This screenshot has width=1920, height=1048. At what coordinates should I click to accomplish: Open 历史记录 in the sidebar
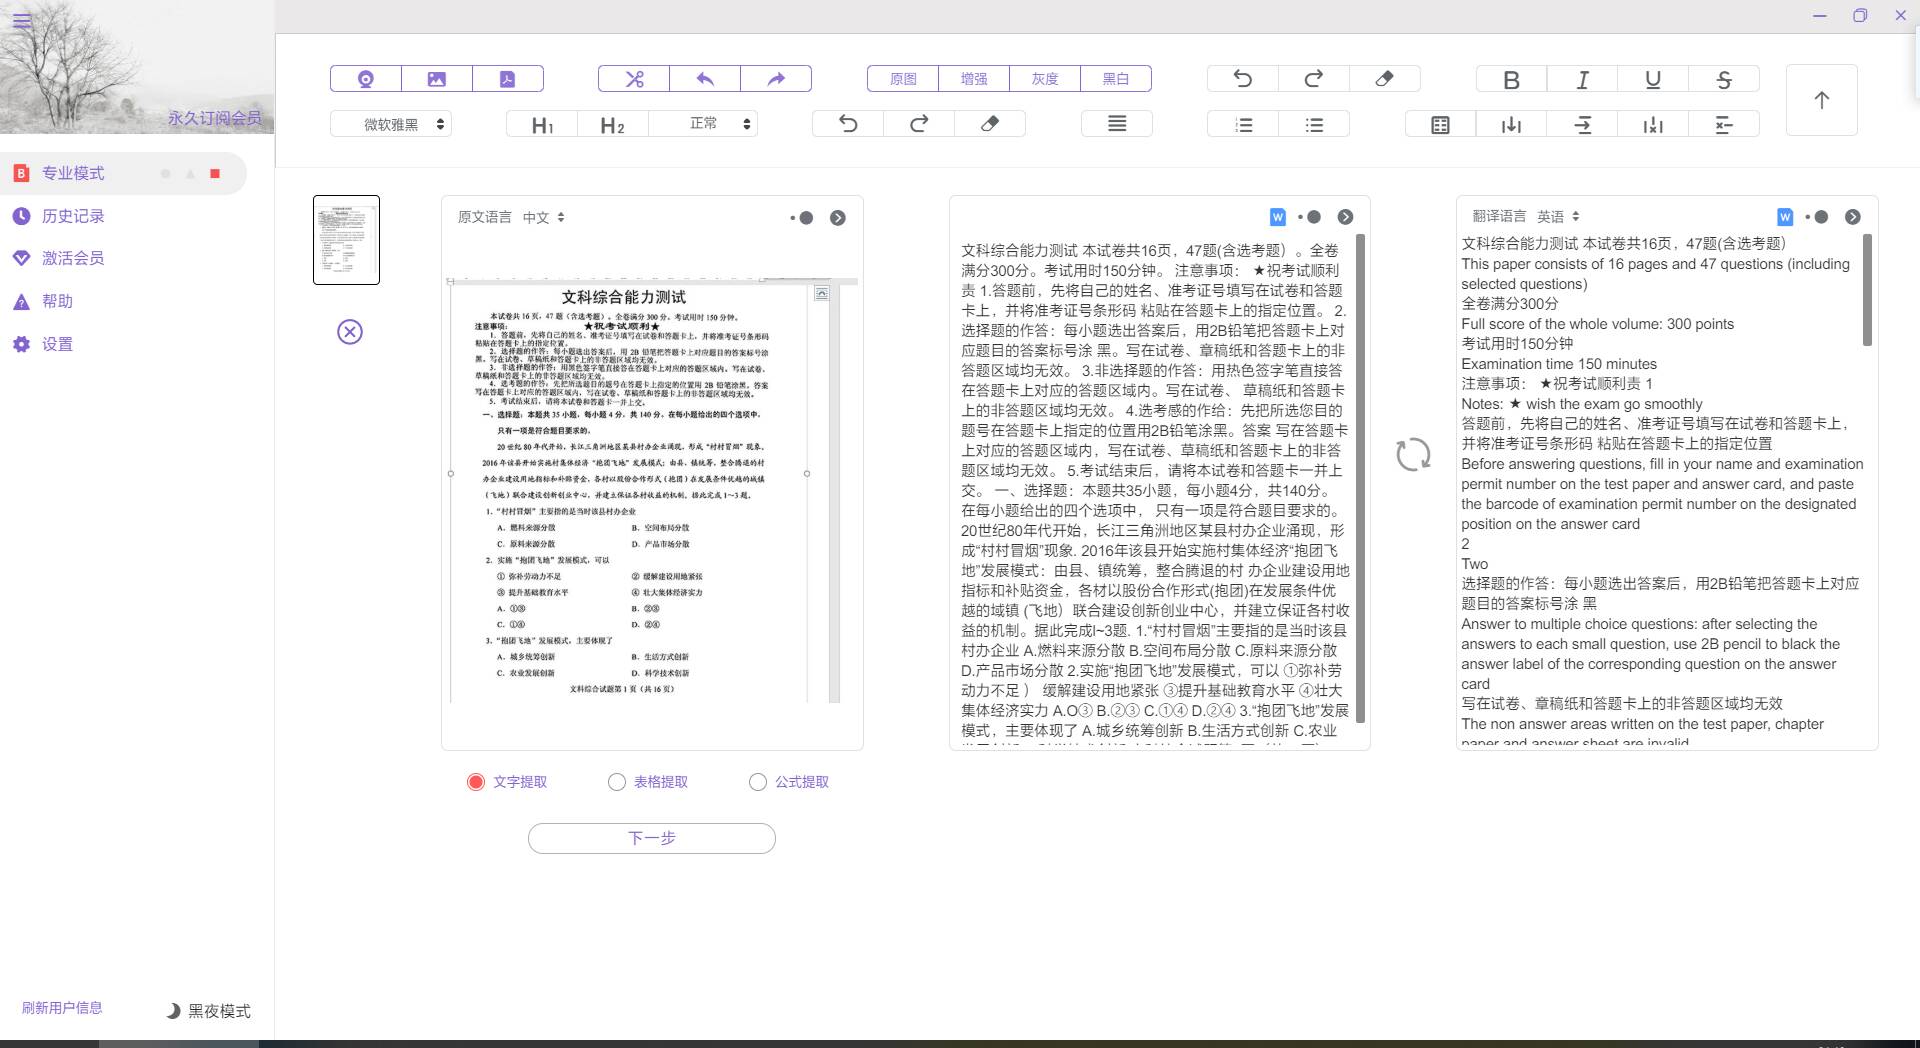pos(73,216)
